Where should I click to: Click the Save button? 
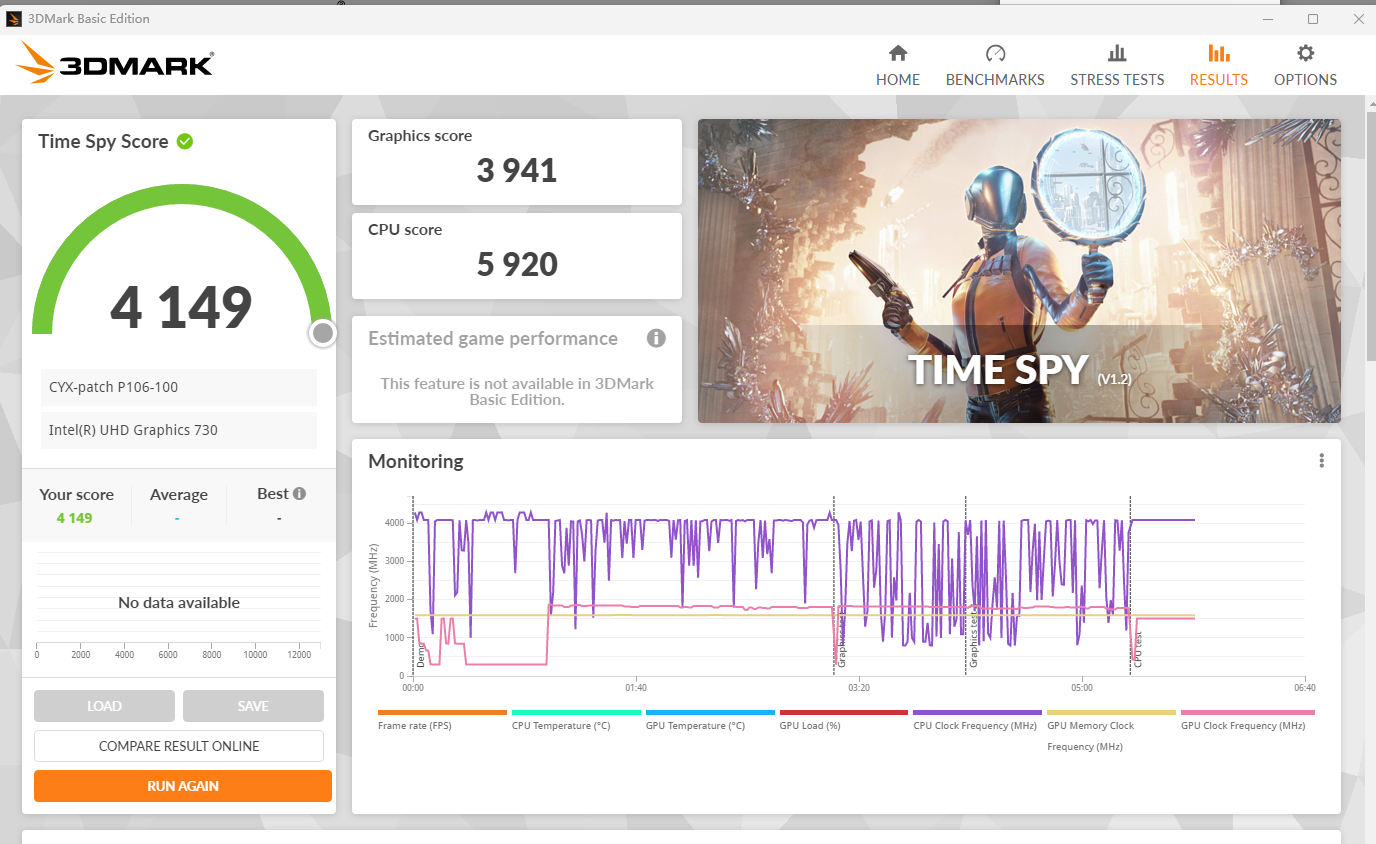253,706
